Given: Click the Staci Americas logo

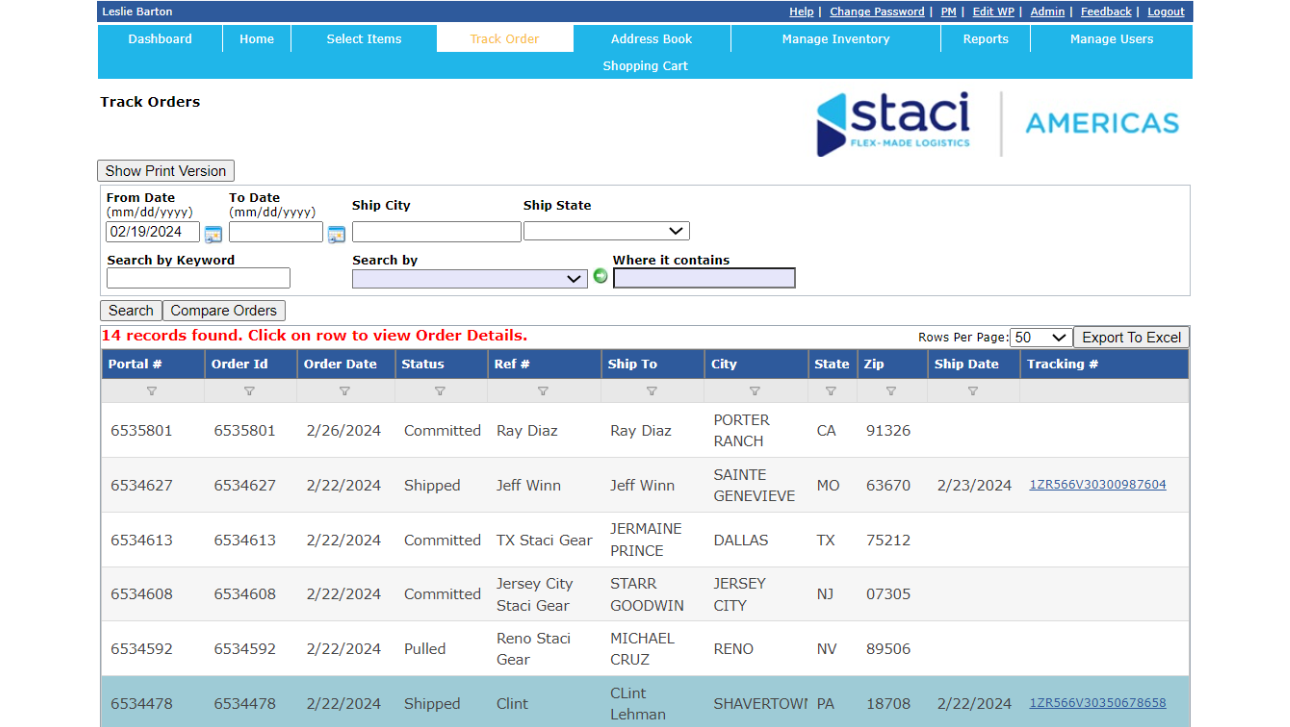Looking at the screenshot, I should 998,124.
